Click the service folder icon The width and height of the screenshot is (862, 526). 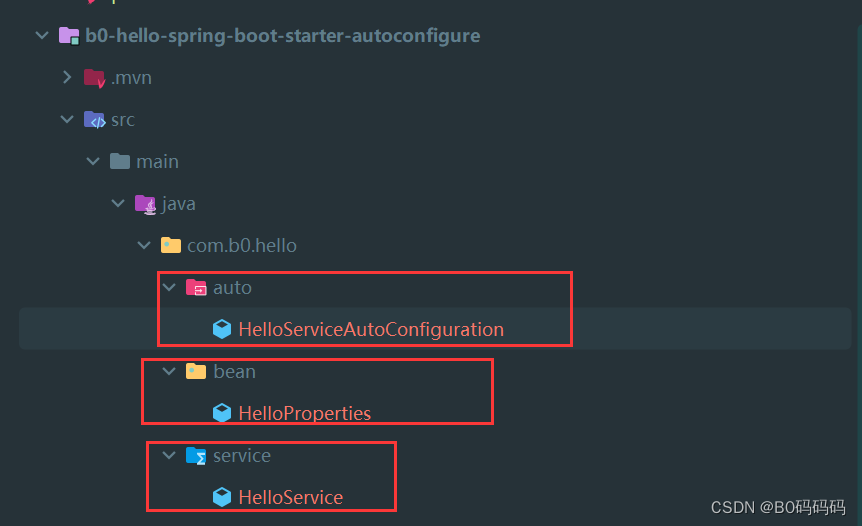pyautogui.click(x=196, y=456)
